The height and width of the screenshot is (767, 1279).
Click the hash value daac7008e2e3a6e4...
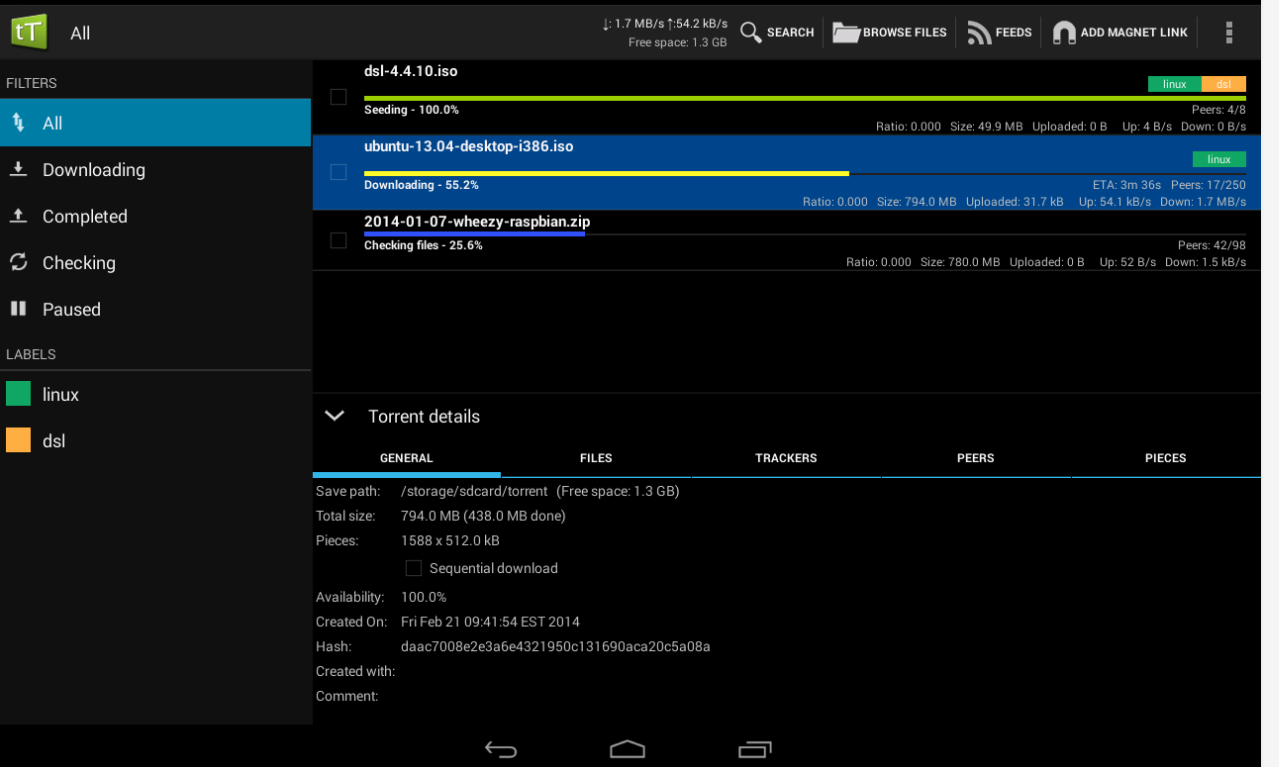click(555, 647)
